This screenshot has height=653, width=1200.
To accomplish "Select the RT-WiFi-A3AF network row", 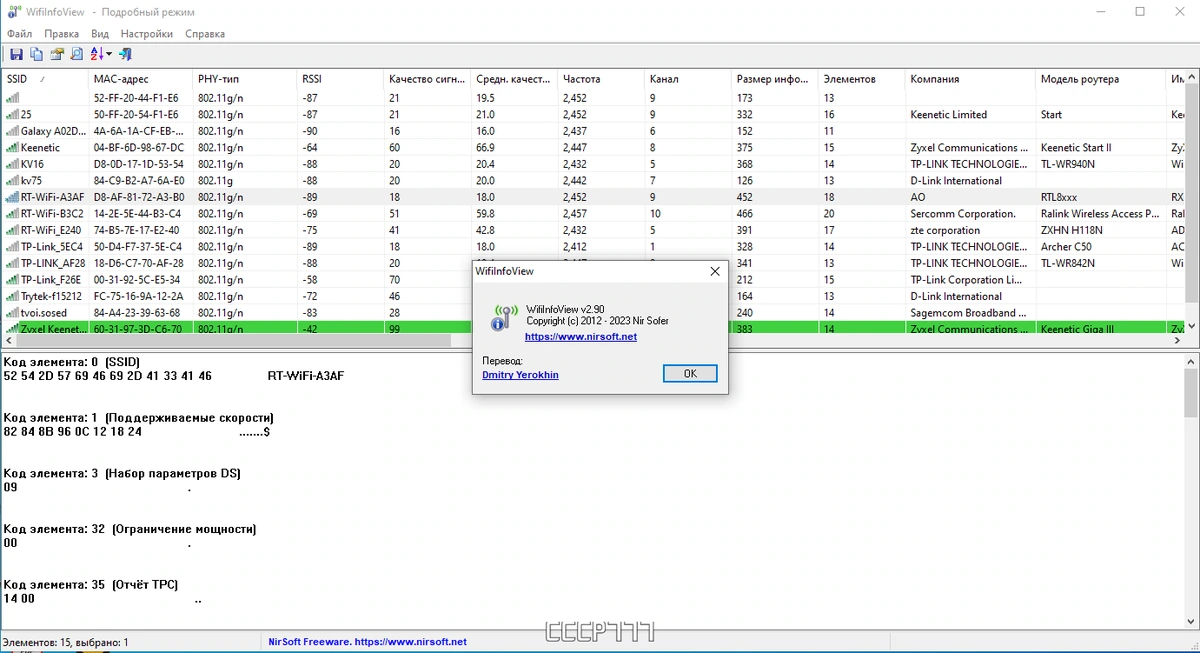I will 594,197.
